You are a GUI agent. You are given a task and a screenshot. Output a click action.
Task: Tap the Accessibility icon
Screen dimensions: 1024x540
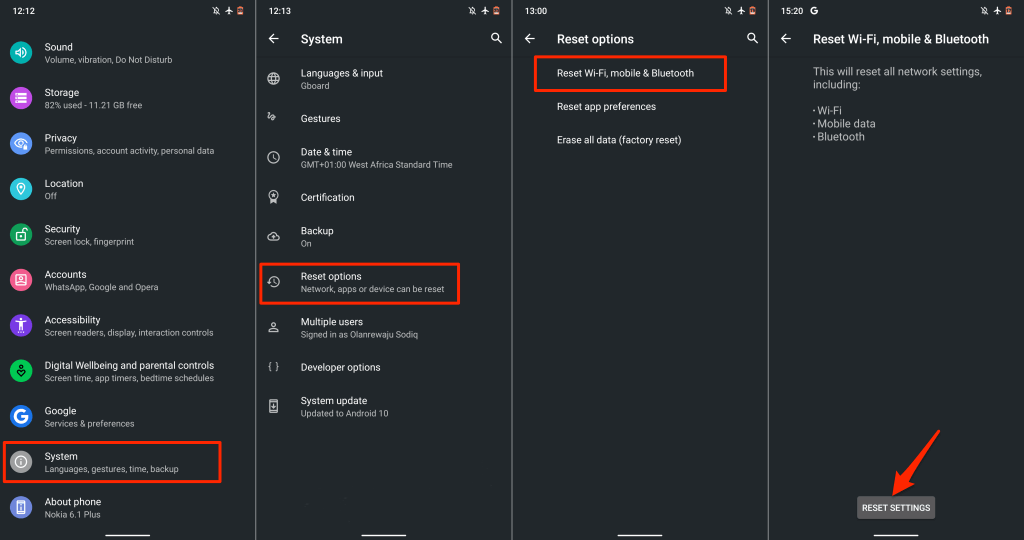21,326
